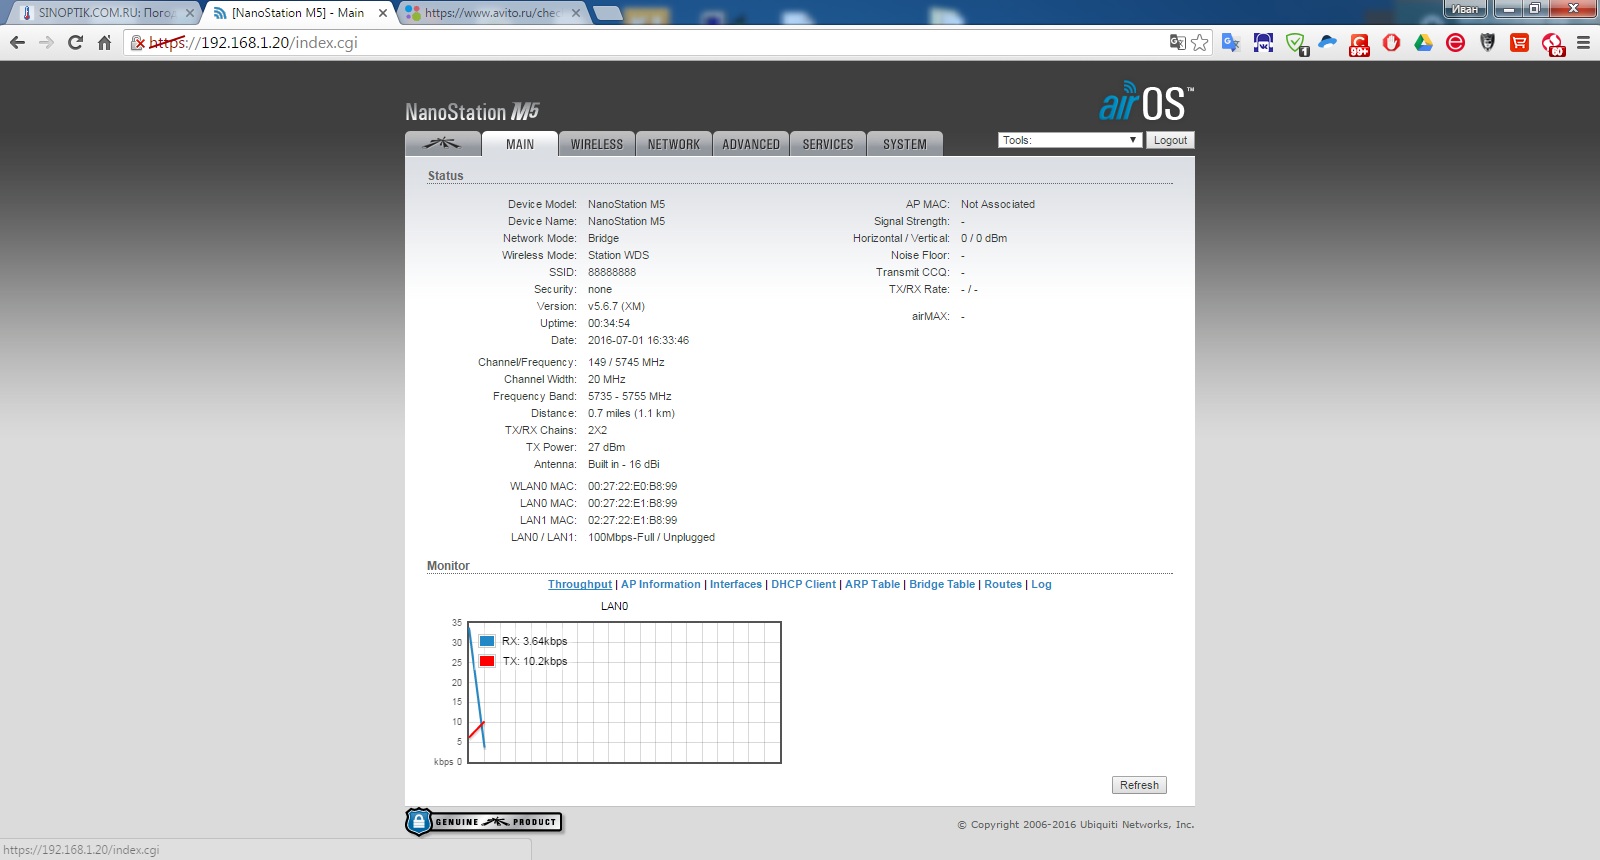This screenshot has width=1600, height=860.
Task: Click the airOS logo
Action: point(1146,102)
